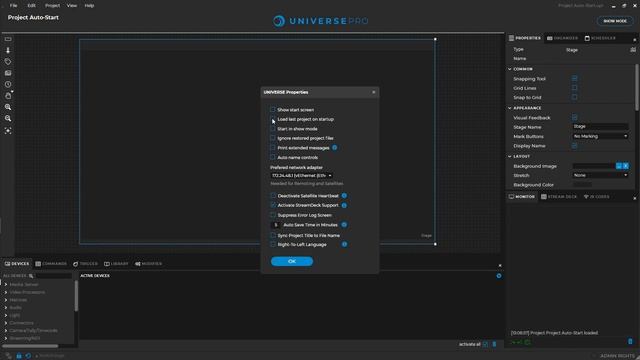Expand Audio device category

(x=6, y=308)
